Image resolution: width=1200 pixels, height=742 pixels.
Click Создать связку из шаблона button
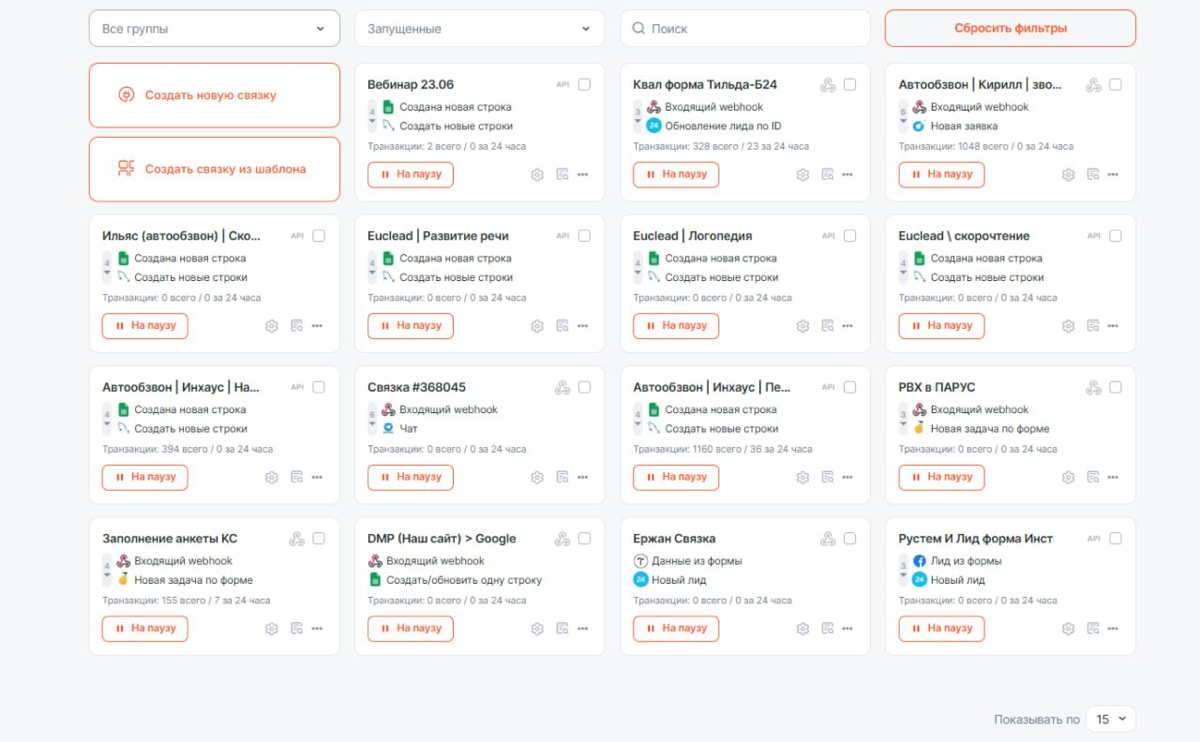tap(214, 169)
